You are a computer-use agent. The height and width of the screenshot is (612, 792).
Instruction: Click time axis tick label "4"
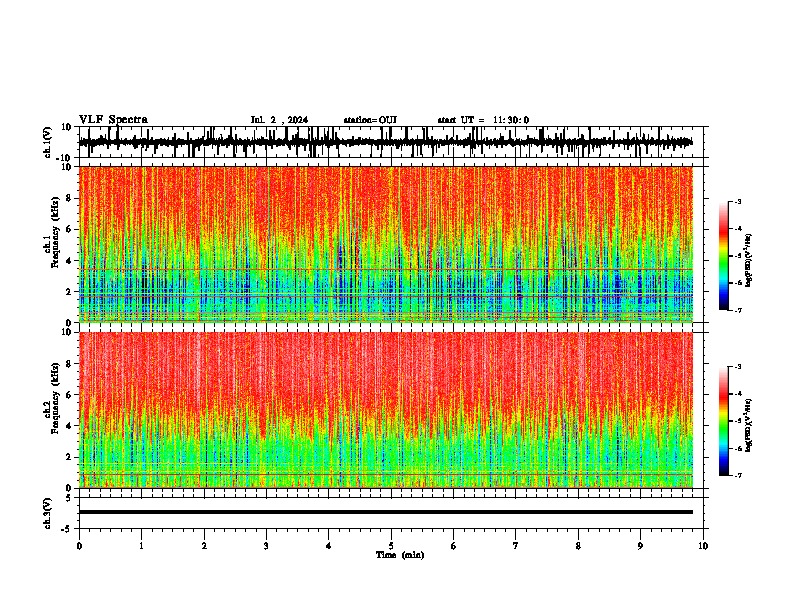pos(329,546)
